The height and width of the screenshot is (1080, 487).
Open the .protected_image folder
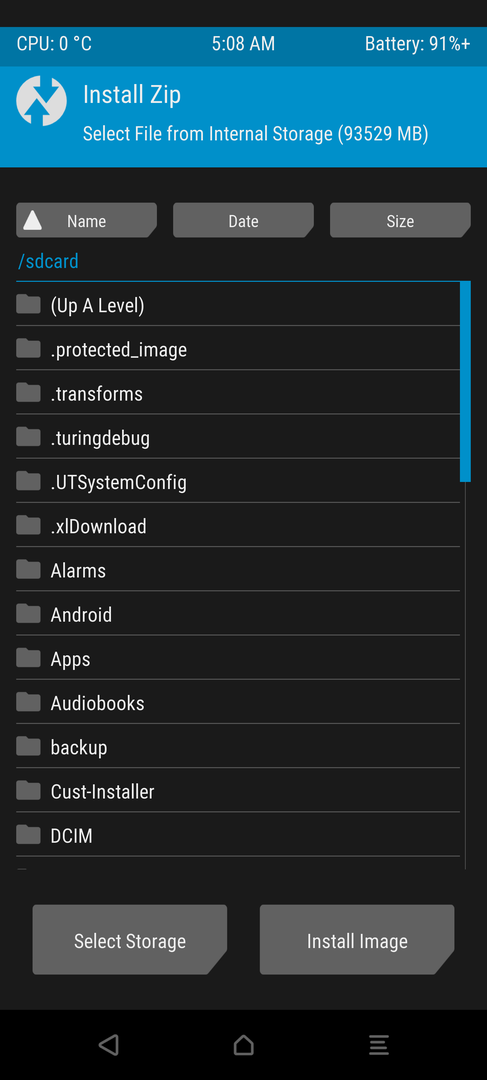pos(238,349)
